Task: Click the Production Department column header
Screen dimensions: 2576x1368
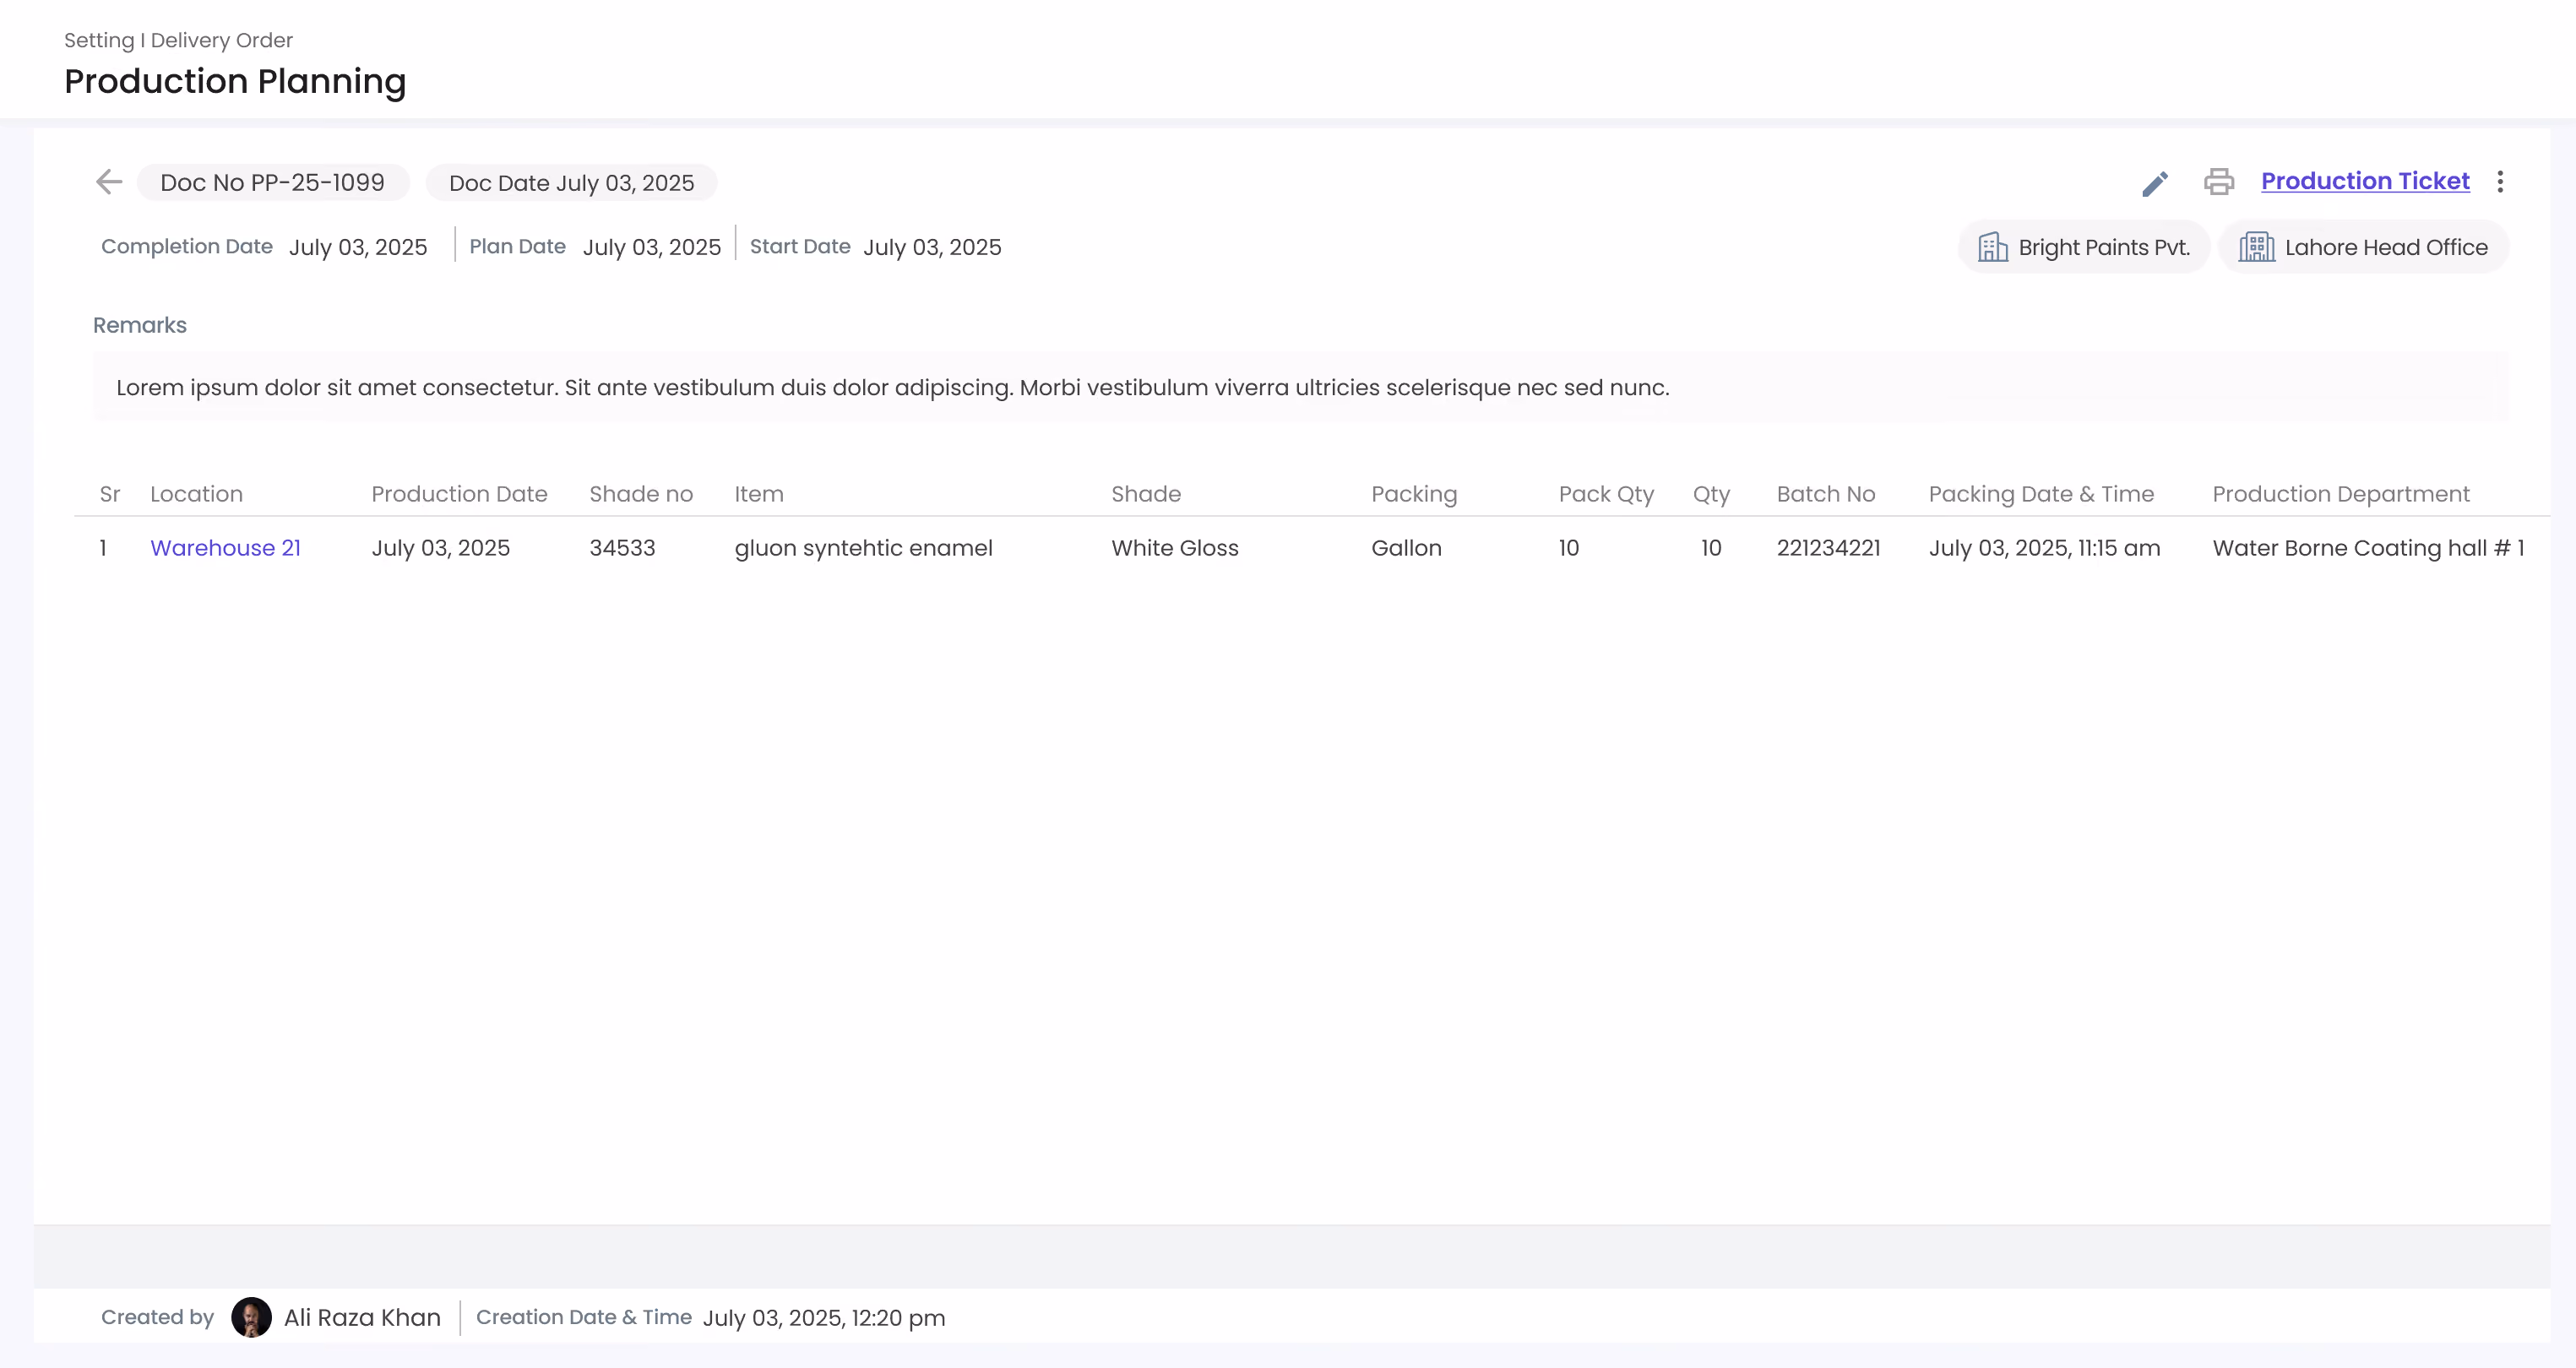Action: (x=2341, y=495)
